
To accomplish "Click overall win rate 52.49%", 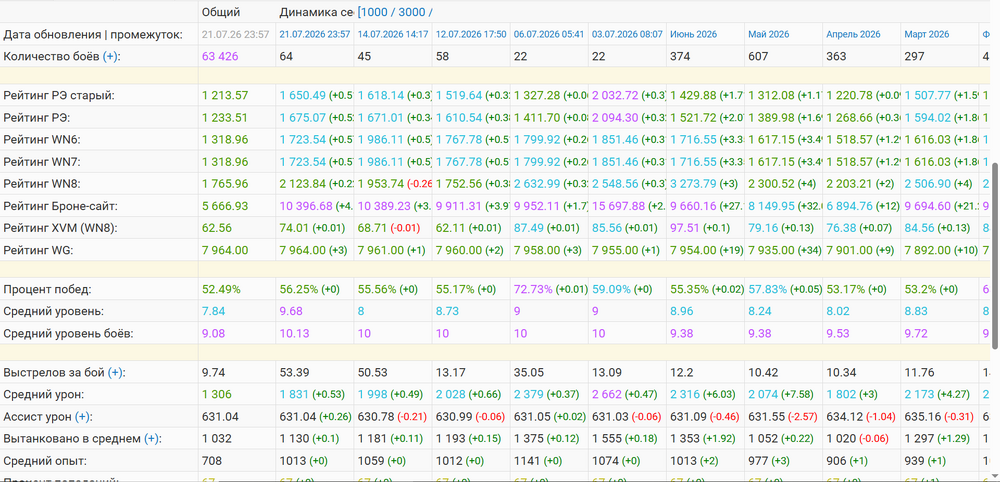I will pos(221,289).
